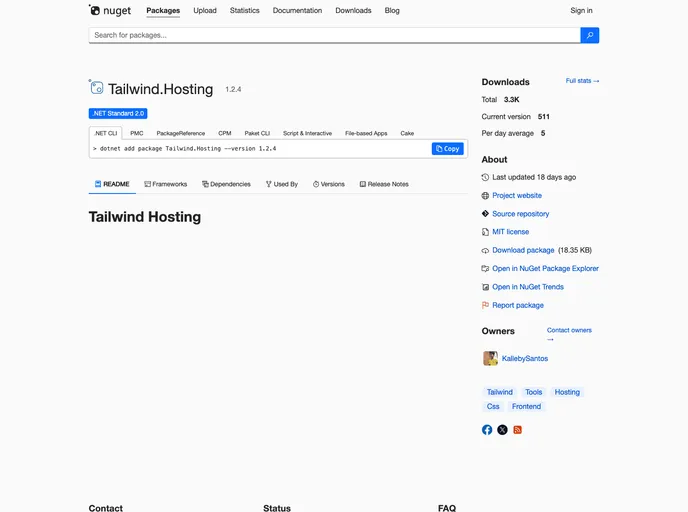Select the File-based Apps tab
688x512 pixels.
pyautogui.click(x=366, y=133)
